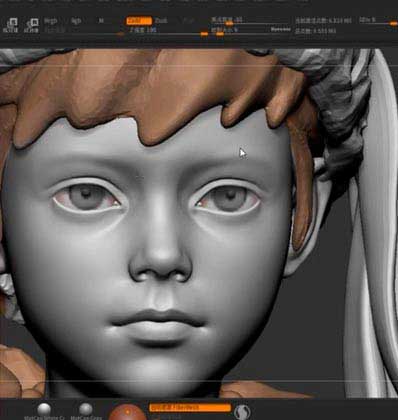
Task: Click the total points count readout
Action: click(315, 31)
